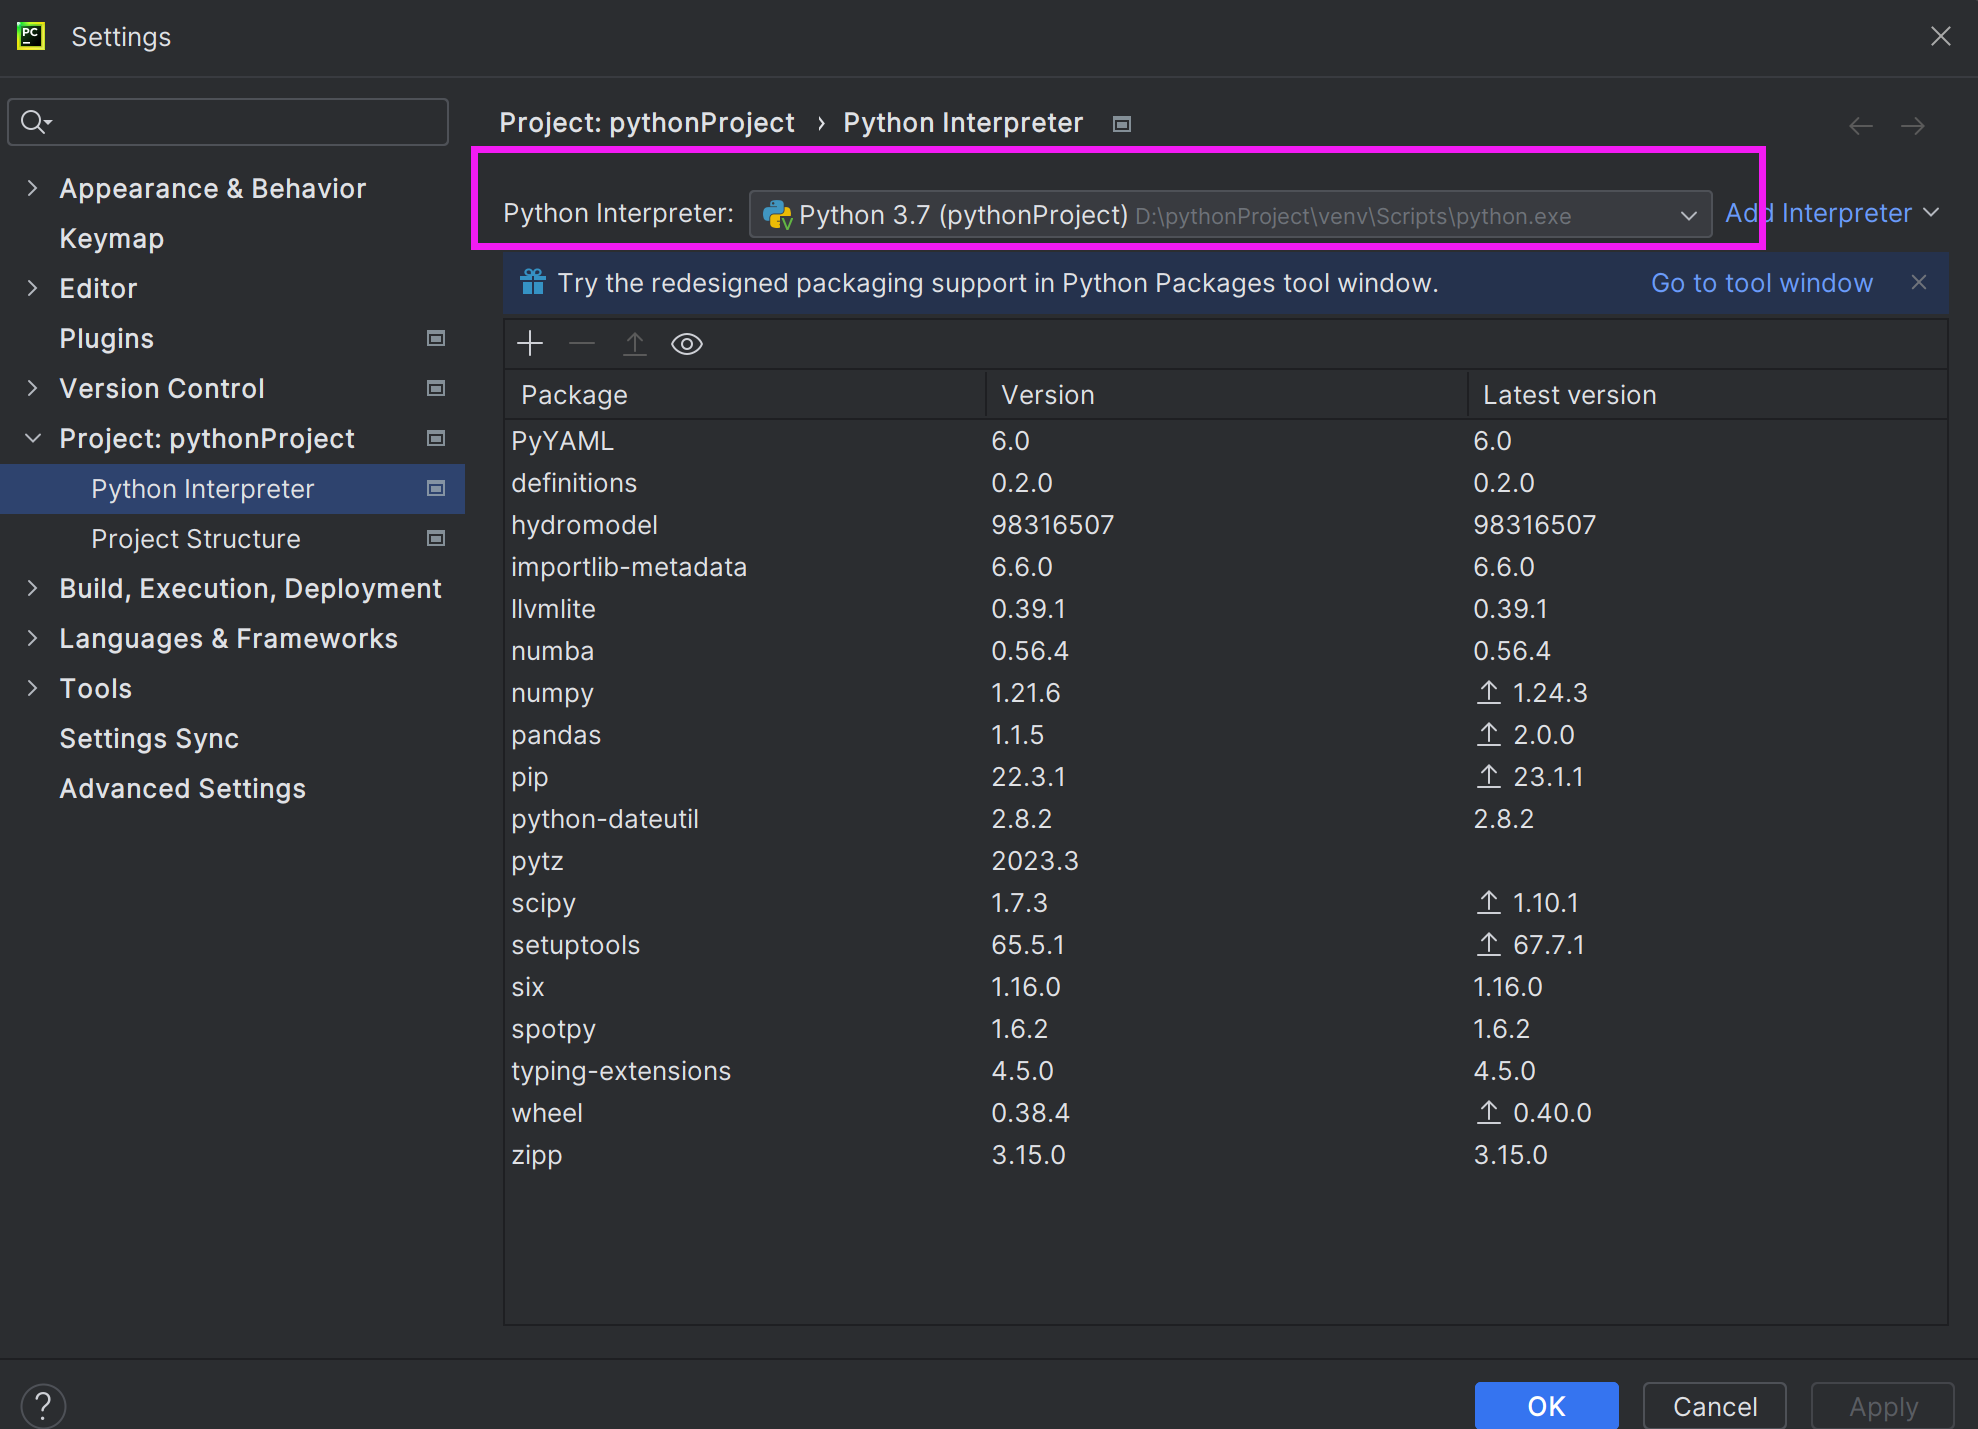Click the external settings icon next to Plugins

click(436, 338)
